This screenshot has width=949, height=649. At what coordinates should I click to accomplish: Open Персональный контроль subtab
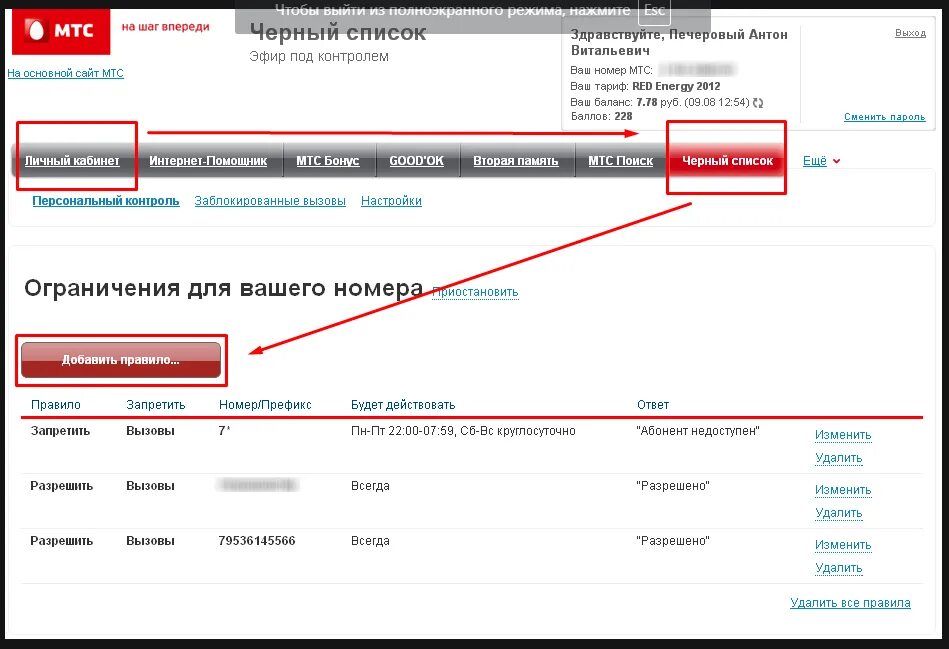click(106, 200)
